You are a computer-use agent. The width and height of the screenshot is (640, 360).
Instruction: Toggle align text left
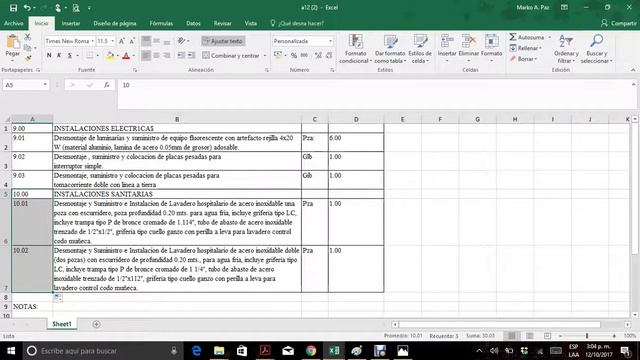146,55
